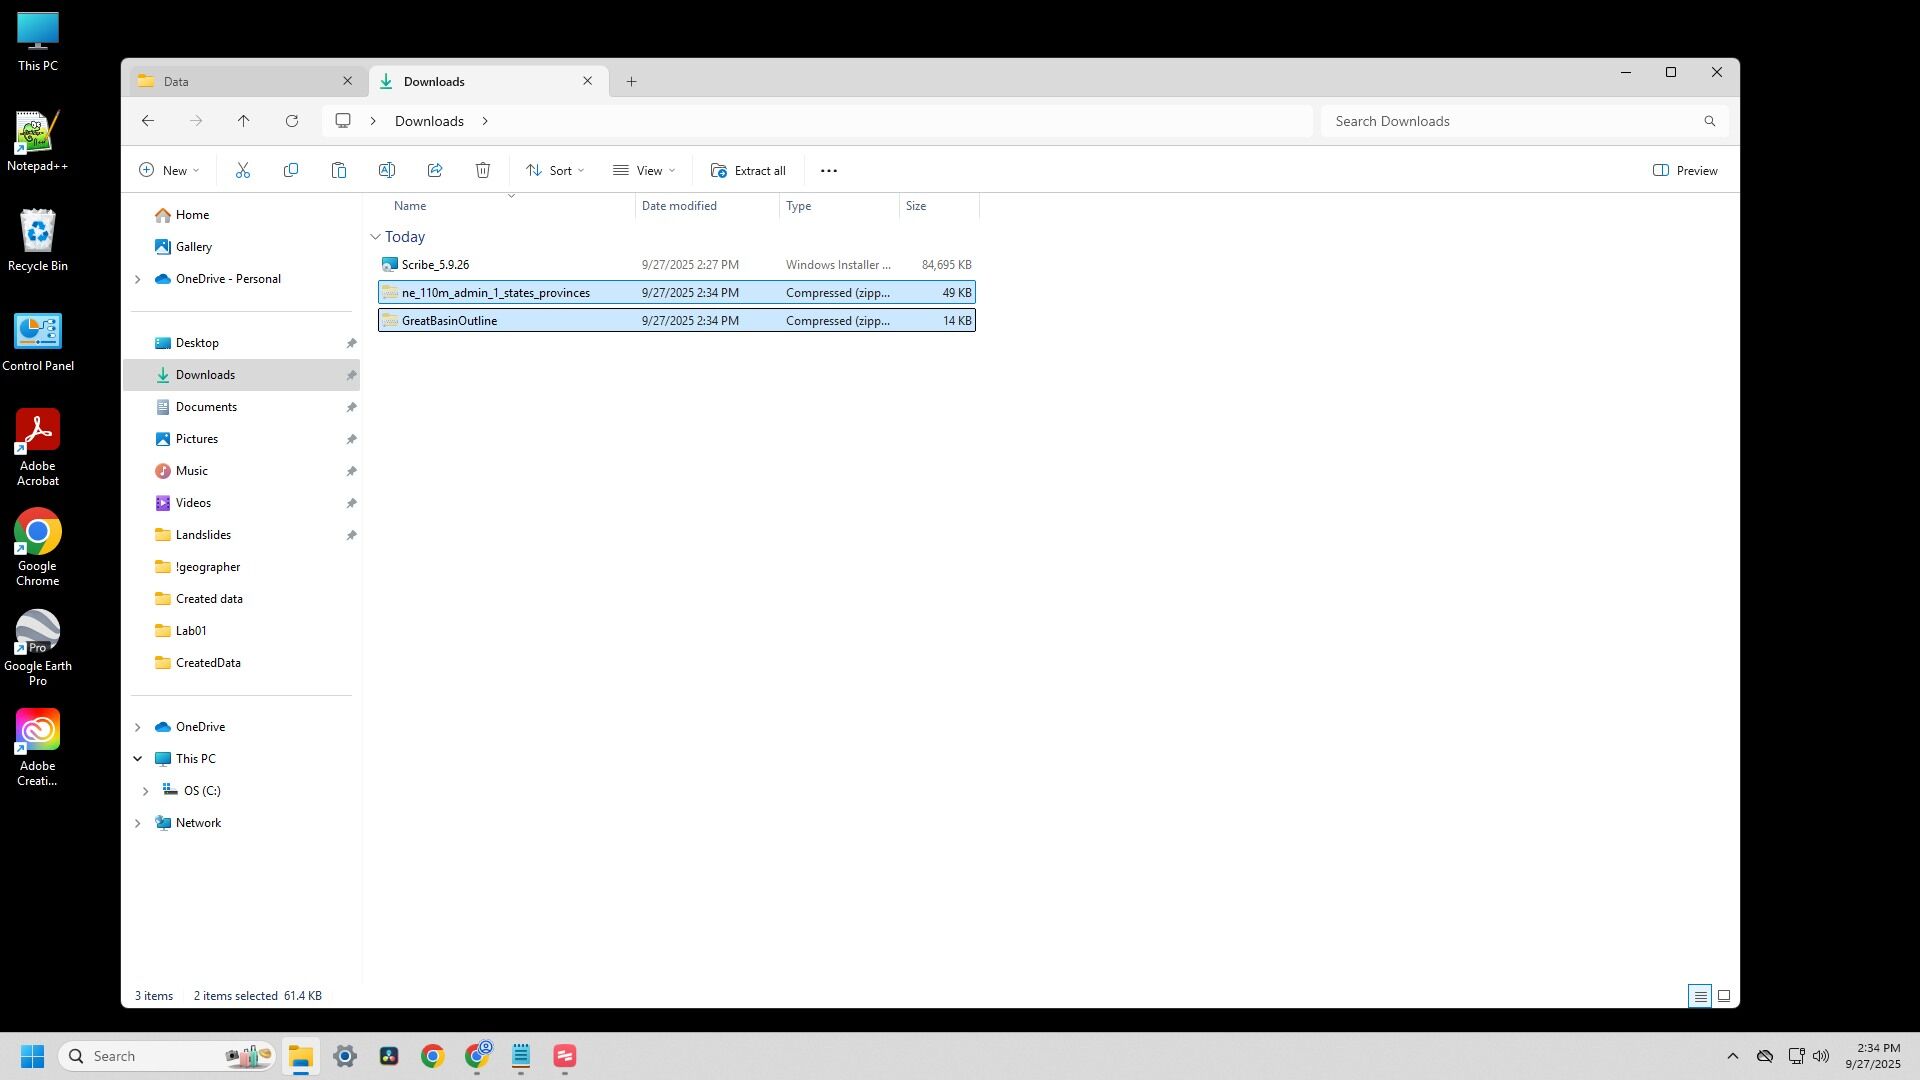1920x1080 pixels.
Task: Switch to large thumbnails view in status bar
Action: point(1724,996)
